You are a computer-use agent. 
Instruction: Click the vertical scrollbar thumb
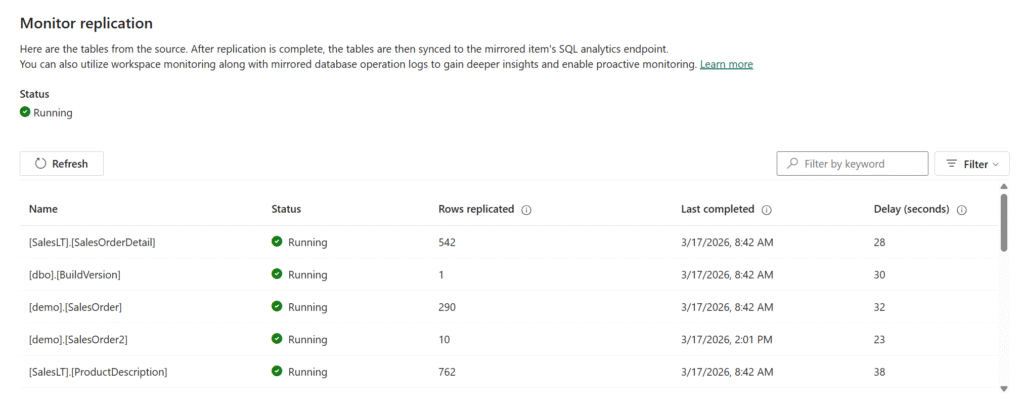tap(1003, 222)
